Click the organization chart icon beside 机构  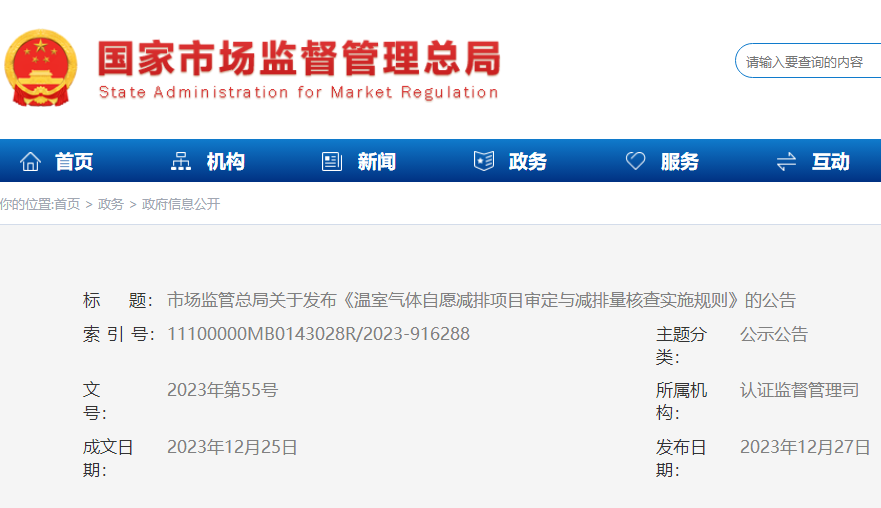click(181, 162)
